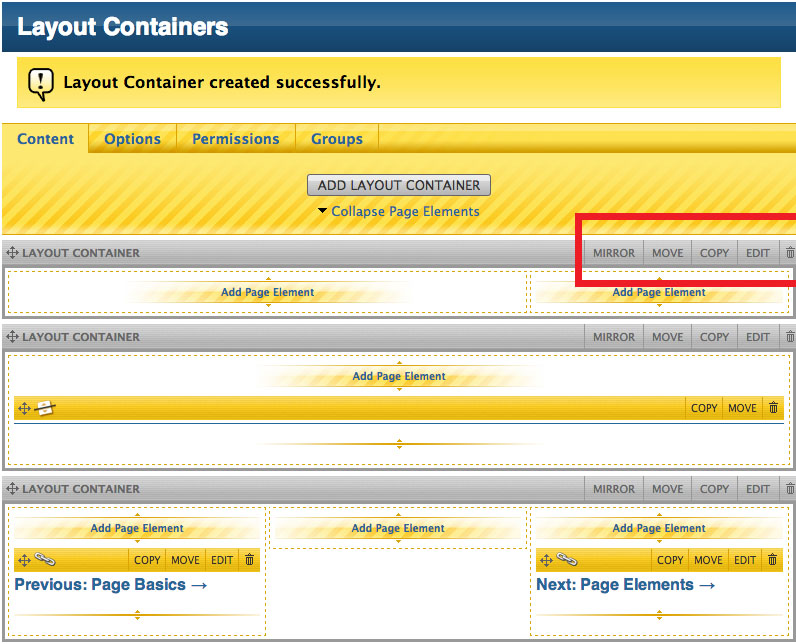This screenshot has height=644, width=796.
Task: Add Page Element above Previous: Page Basics
Action: click(x=137, y=528)
